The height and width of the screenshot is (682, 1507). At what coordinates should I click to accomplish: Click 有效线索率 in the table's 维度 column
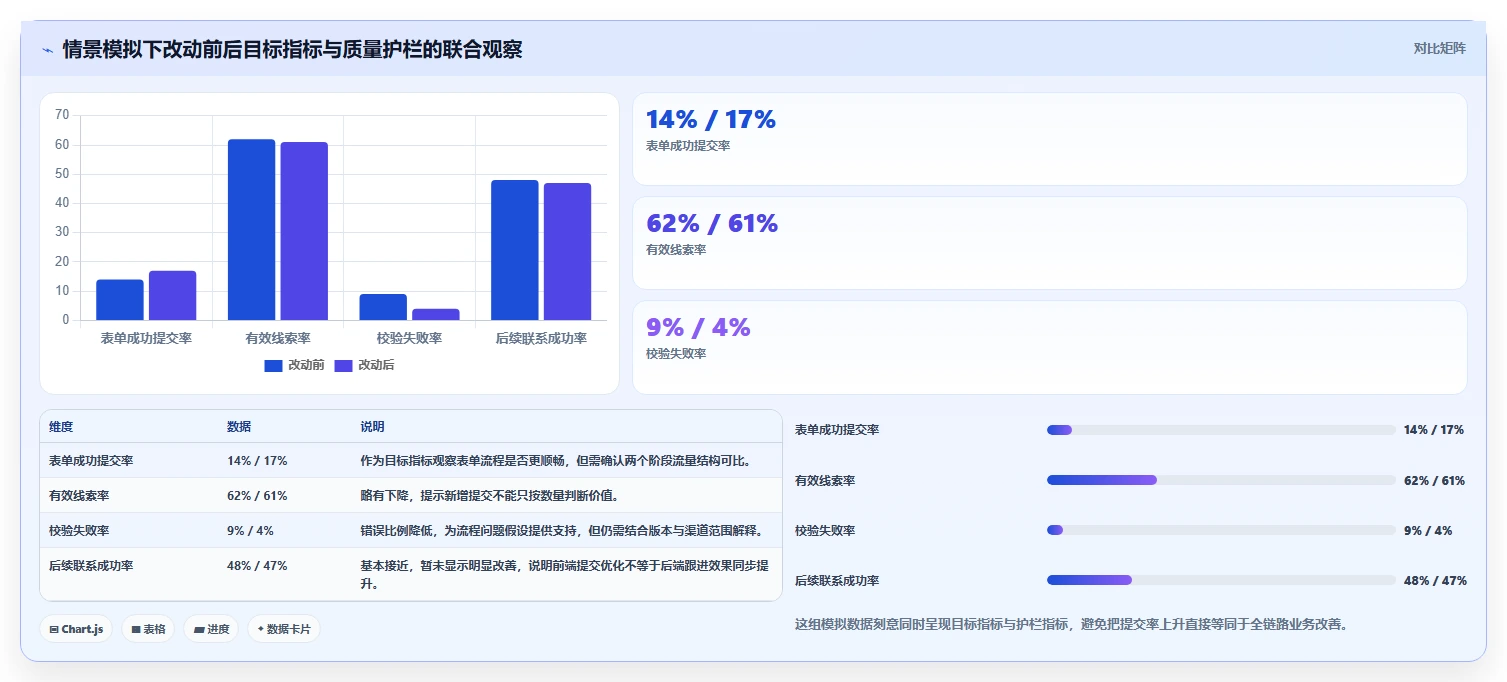79,496
